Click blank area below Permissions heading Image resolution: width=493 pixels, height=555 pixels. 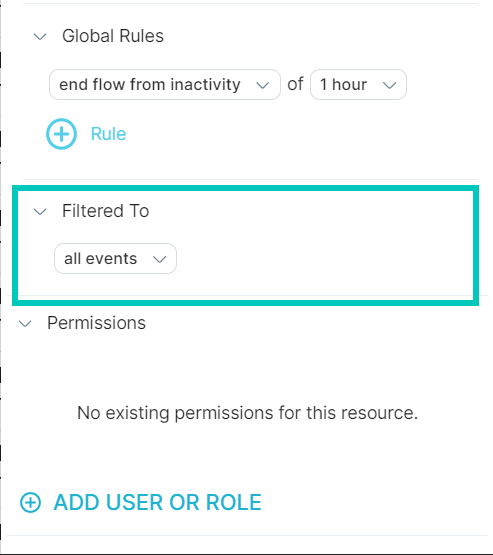pyautogui.click(x=247, y=368)
